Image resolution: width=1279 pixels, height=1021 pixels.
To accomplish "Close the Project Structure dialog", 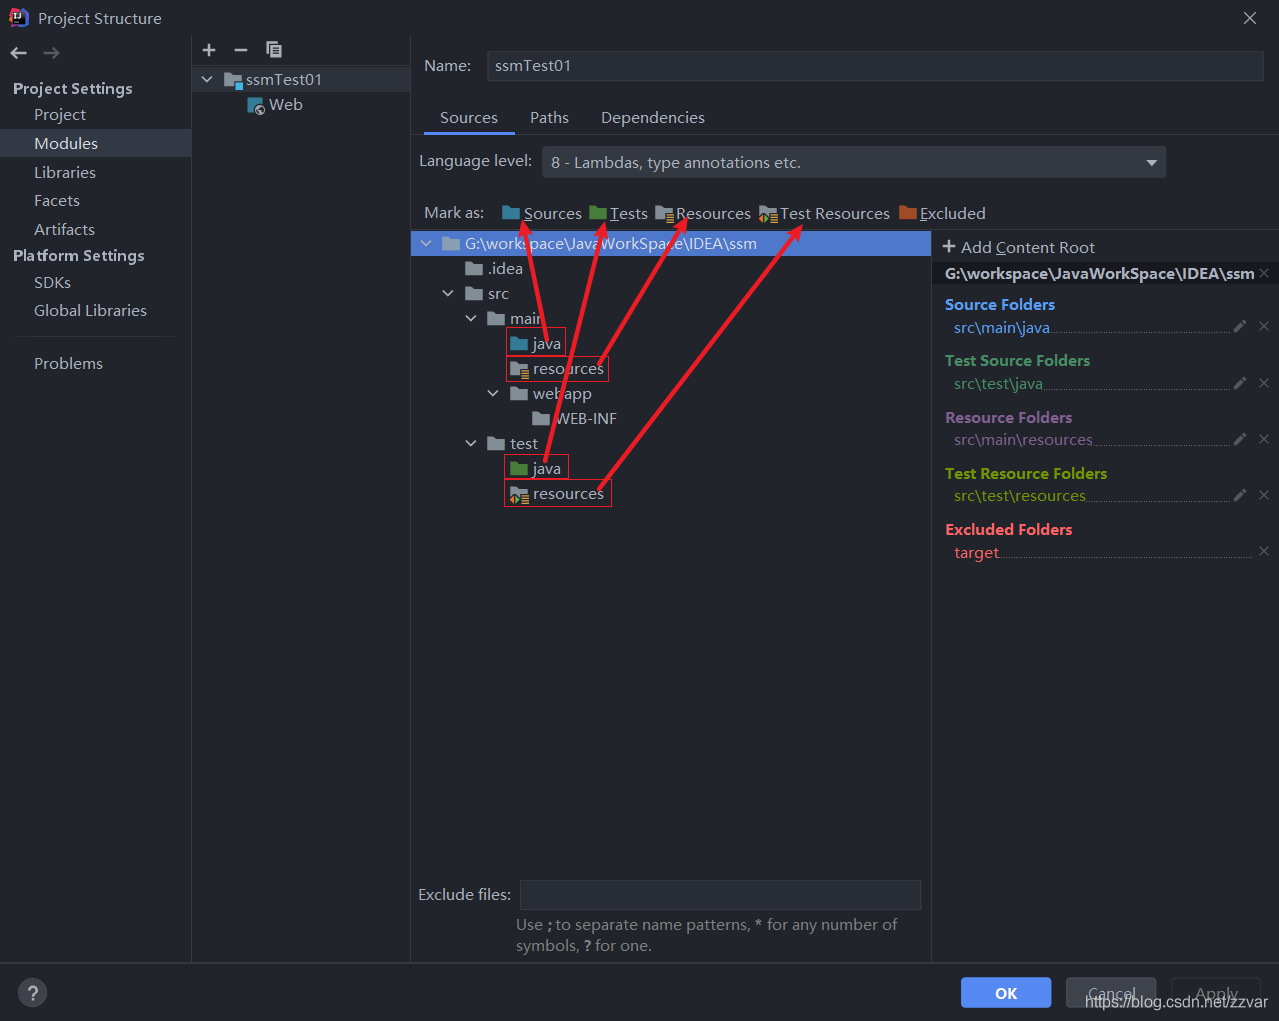I will (x=1250, y=18).
